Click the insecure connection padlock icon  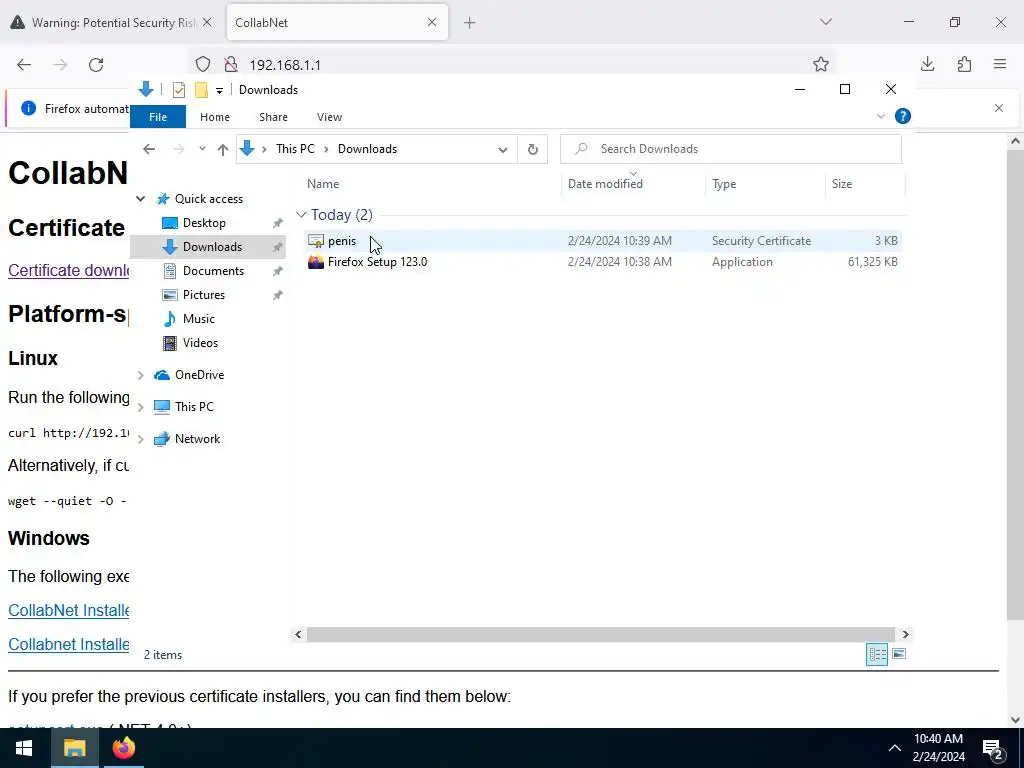coord(231,64)
